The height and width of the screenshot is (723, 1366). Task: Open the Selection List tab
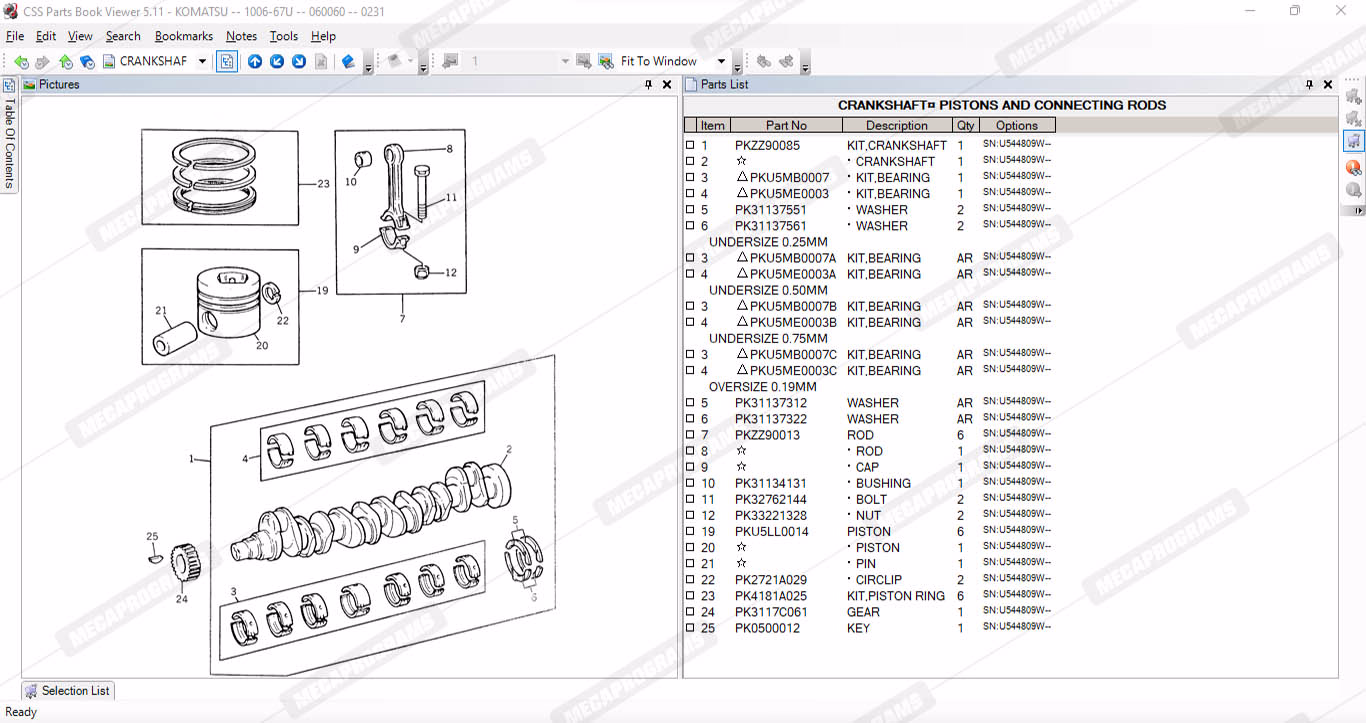point(67,690)
